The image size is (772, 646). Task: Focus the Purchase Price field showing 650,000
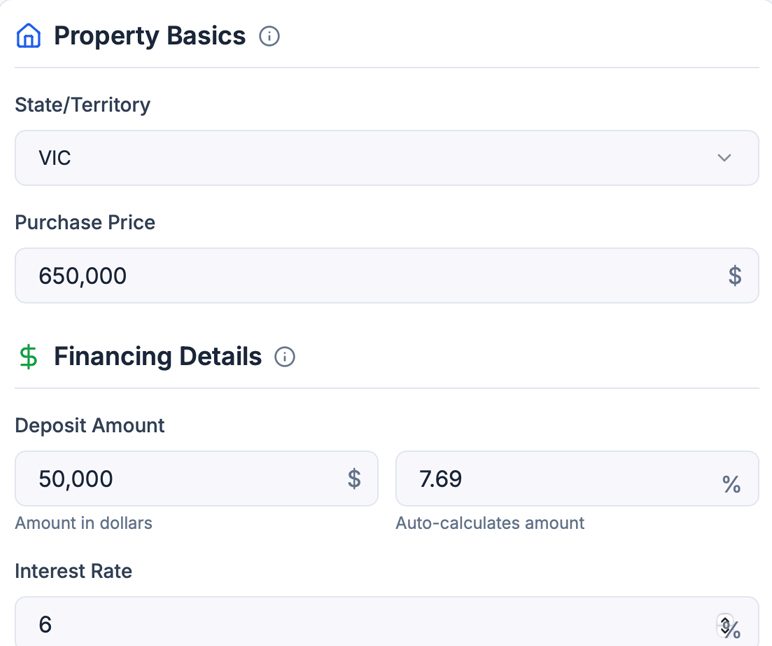click(370, 276)
